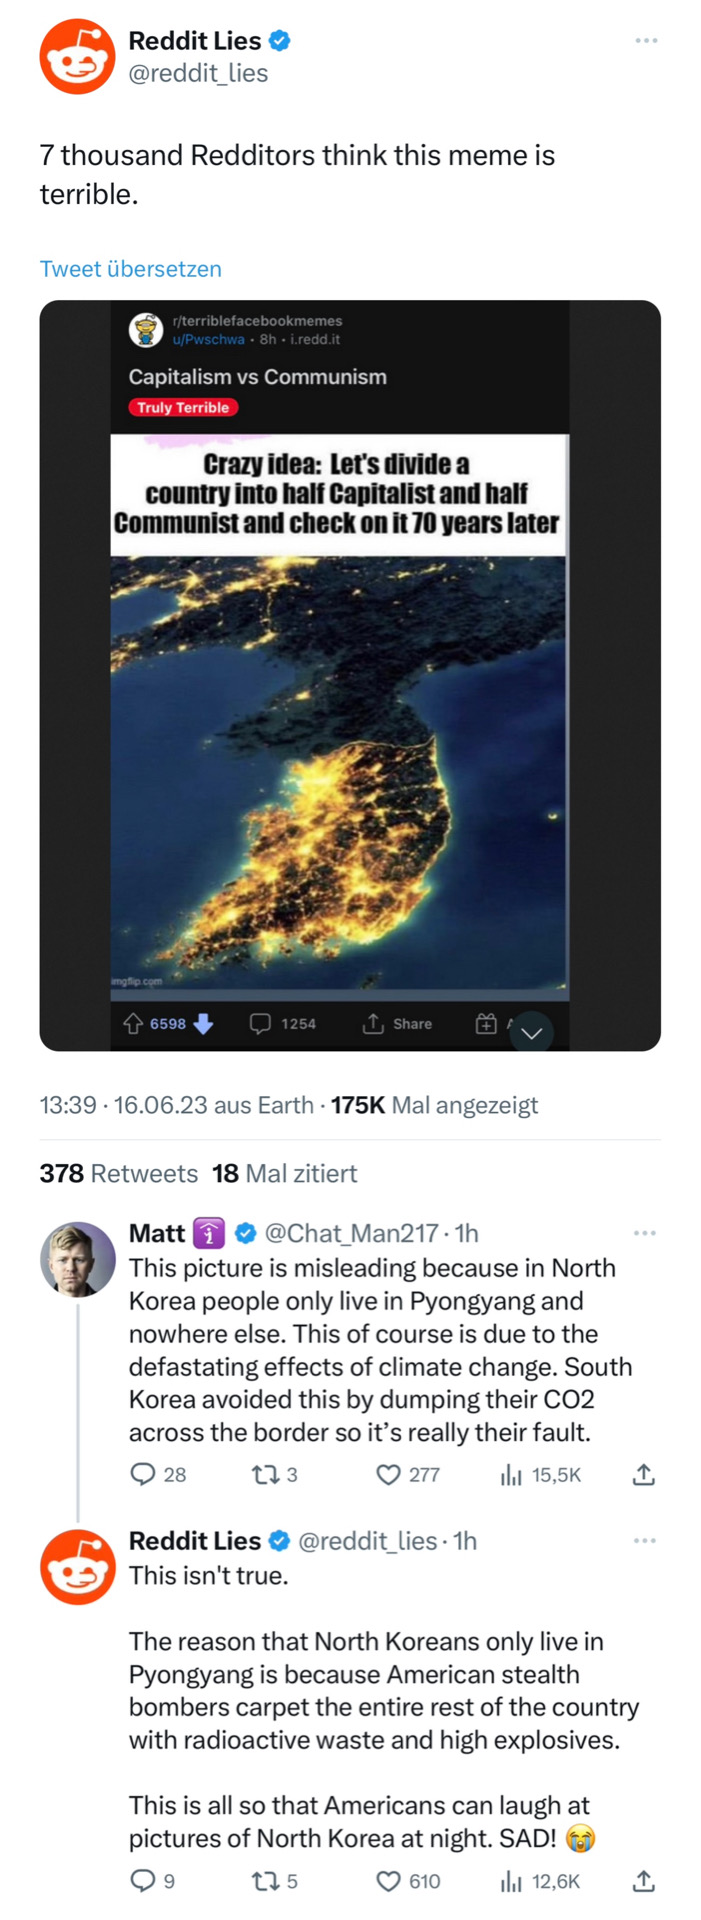The image size is (701, 1920).
Task: Share the Reddit Lies follow-up reply
Action: point(644,1881)
